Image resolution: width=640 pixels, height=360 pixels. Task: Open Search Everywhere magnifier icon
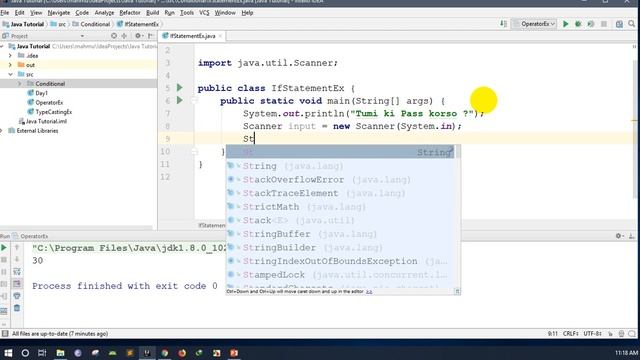[631, 24]
